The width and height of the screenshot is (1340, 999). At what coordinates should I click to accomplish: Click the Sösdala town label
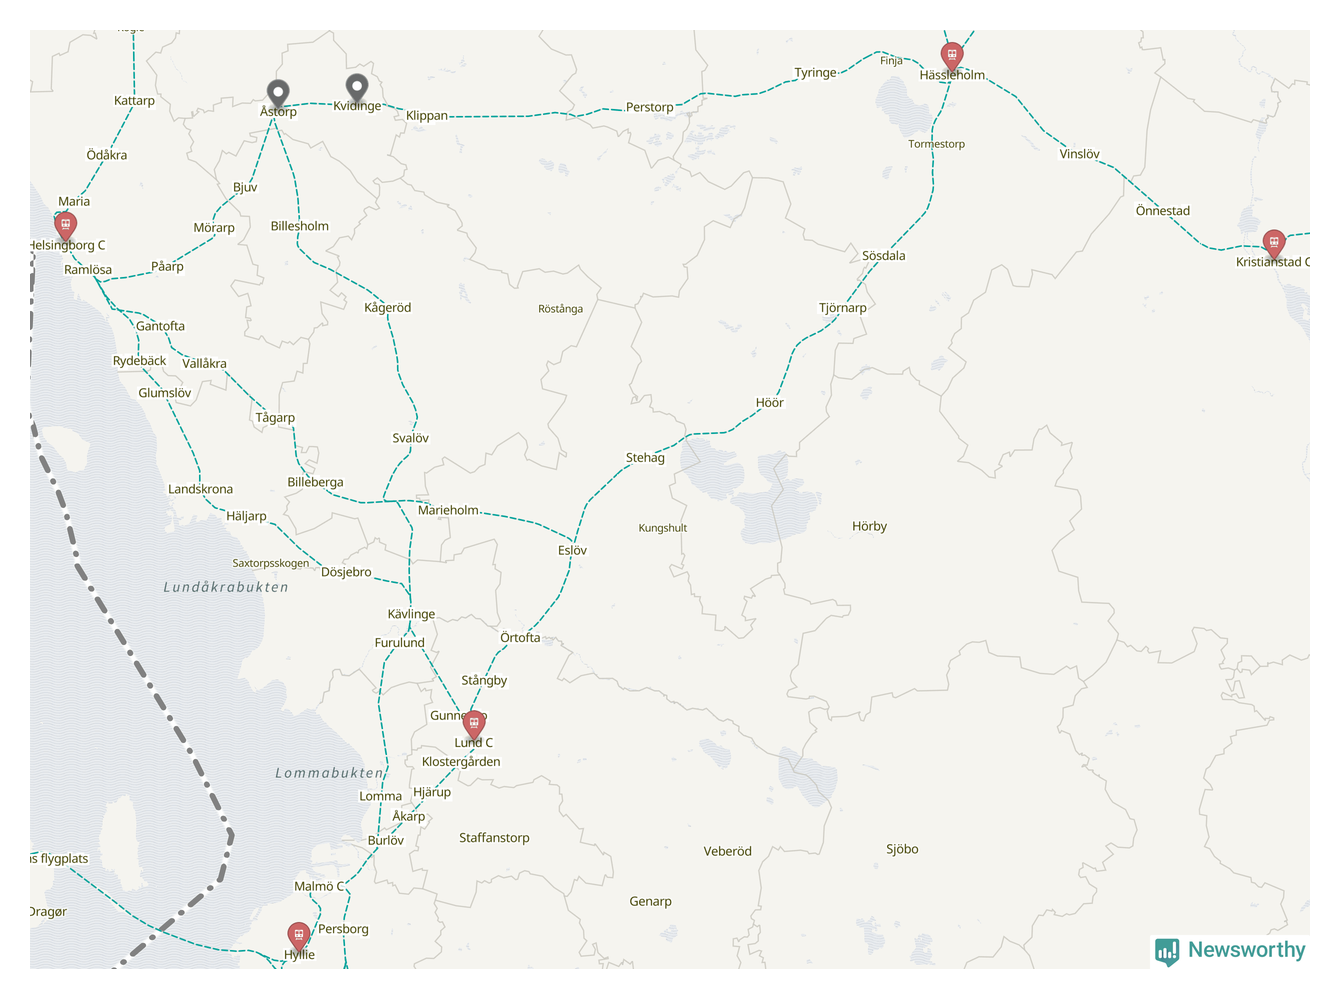pyautogui.click(x=883, y=256)
